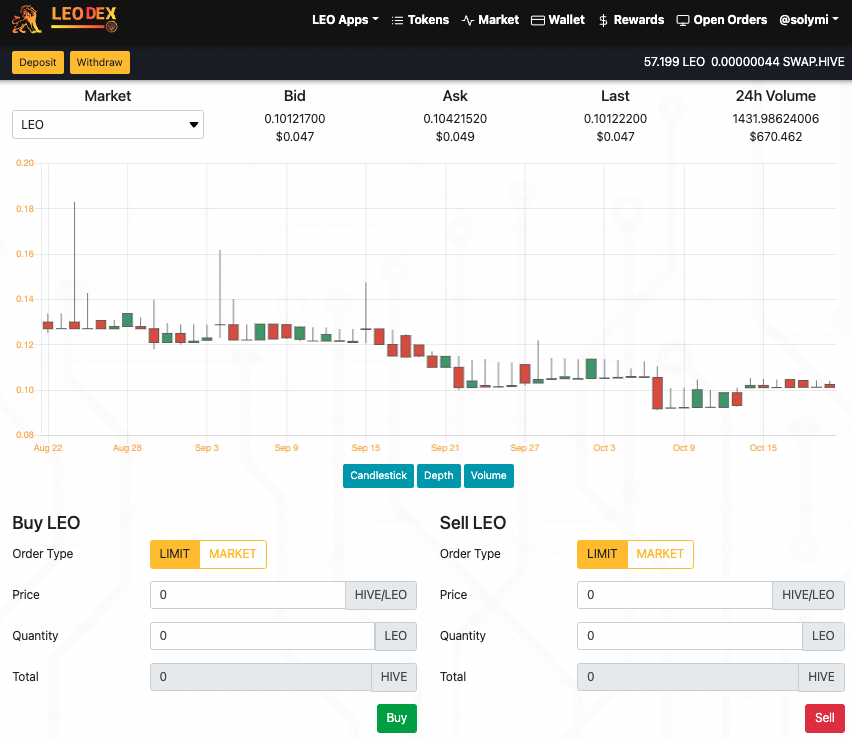
Task: Select LIMIT order type under Buy LEO
Action: tap(174, 554)
